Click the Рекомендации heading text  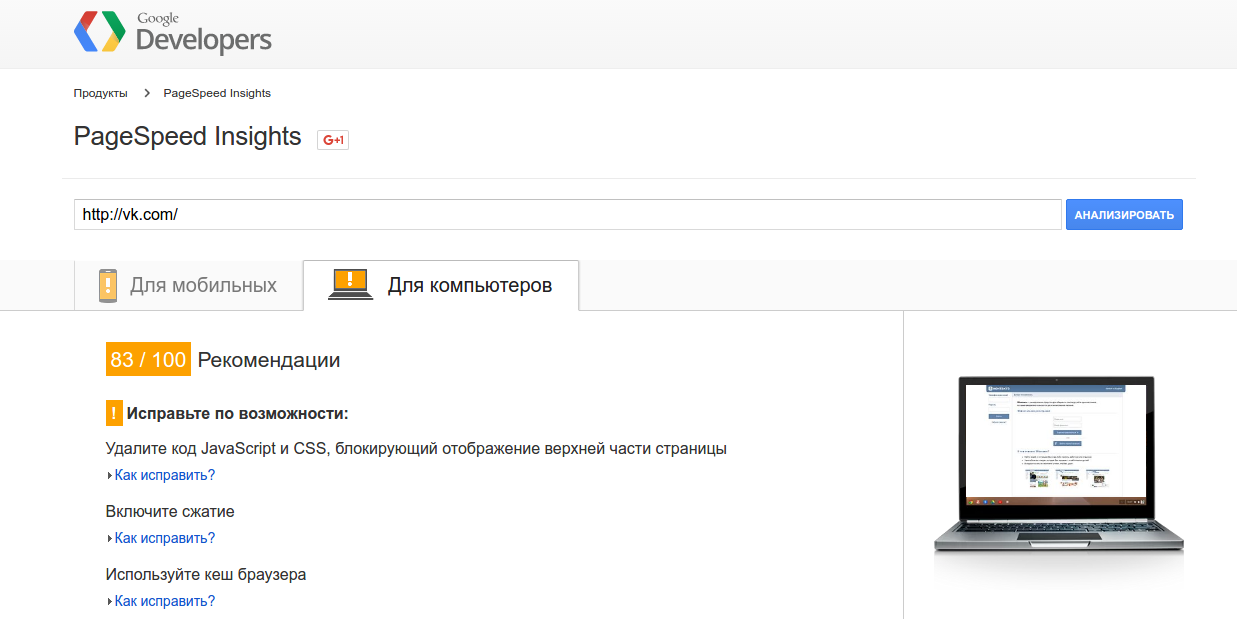tap(269, 360)
